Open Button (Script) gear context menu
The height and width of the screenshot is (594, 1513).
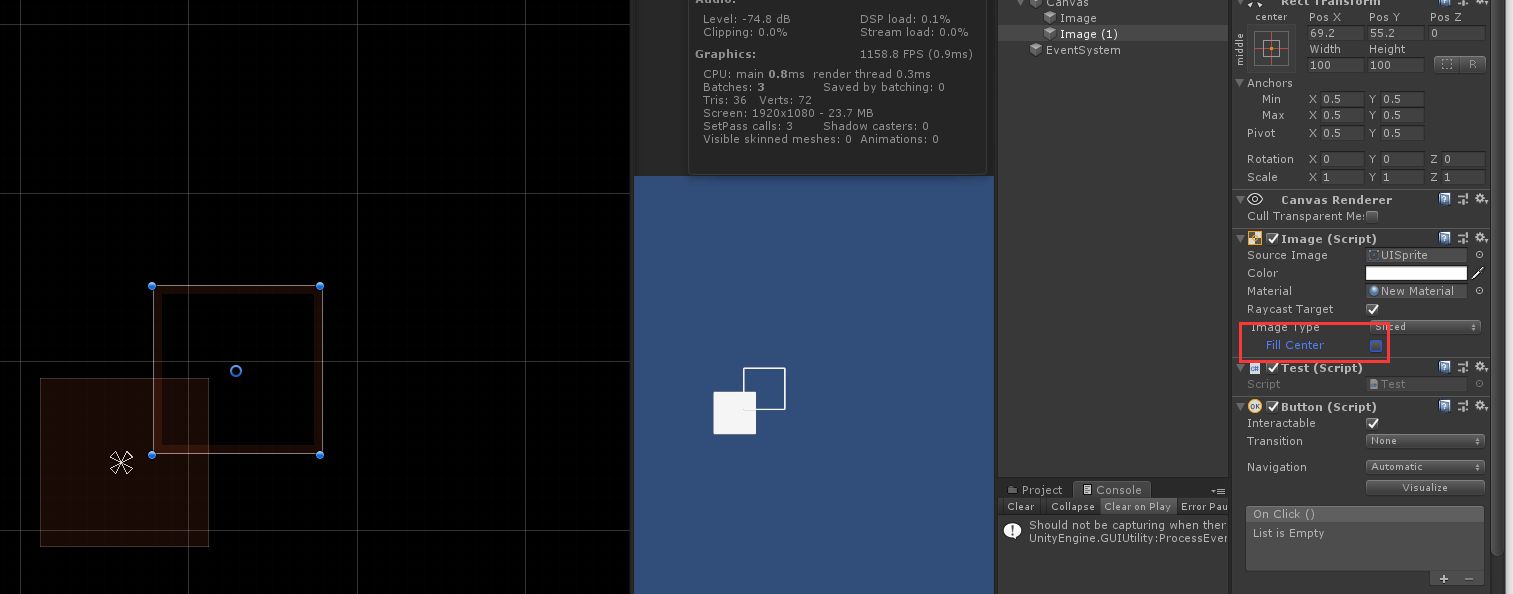tap(1480, 406)
